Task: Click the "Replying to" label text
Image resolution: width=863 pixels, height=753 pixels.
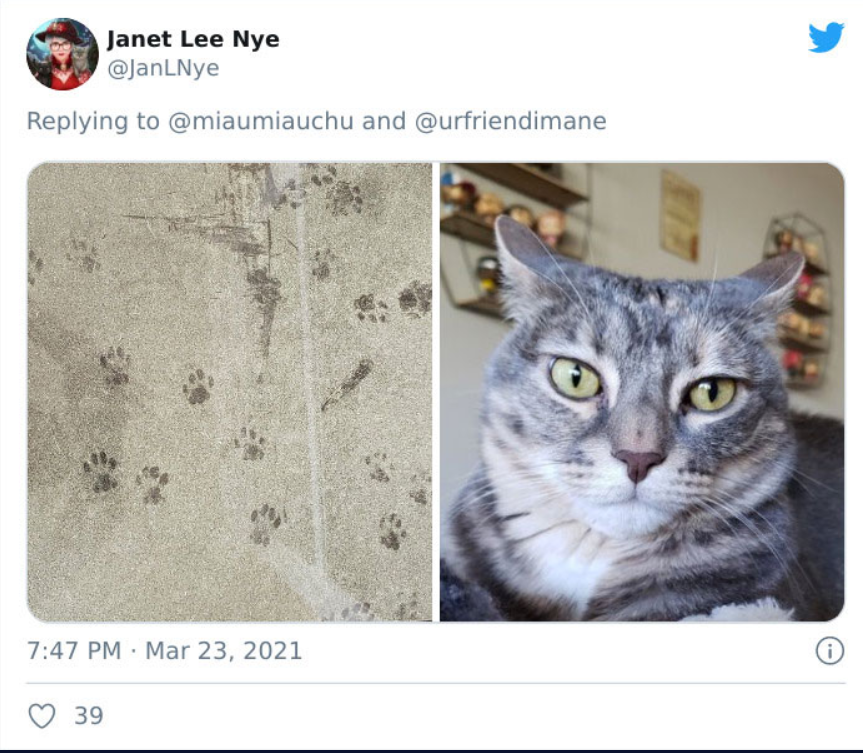Action: [x=93, y=121]
